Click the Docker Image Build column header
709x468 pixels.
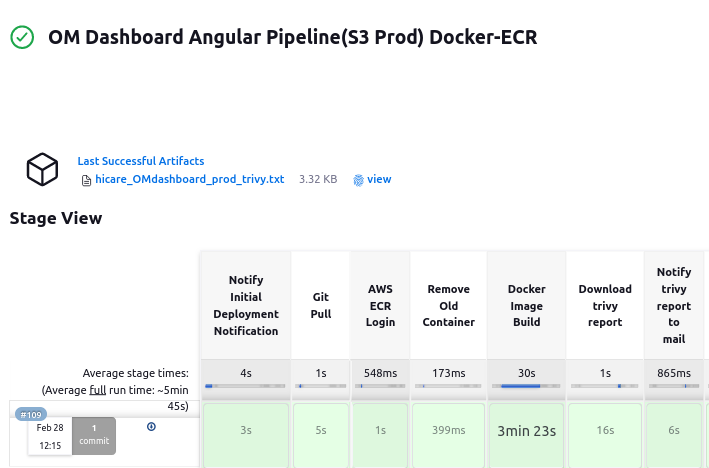526,306
